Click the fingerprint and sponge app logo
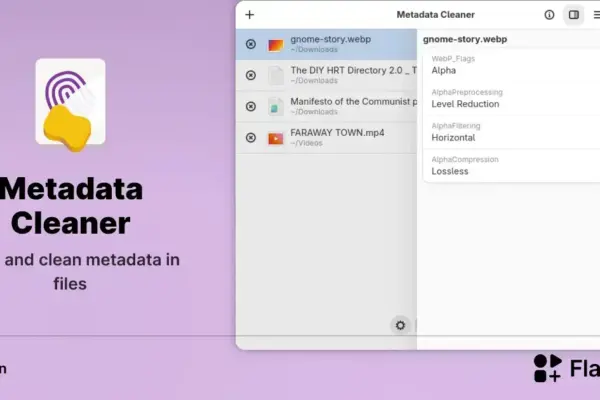The height and width of the screenshot is (400, 600). 70,104
